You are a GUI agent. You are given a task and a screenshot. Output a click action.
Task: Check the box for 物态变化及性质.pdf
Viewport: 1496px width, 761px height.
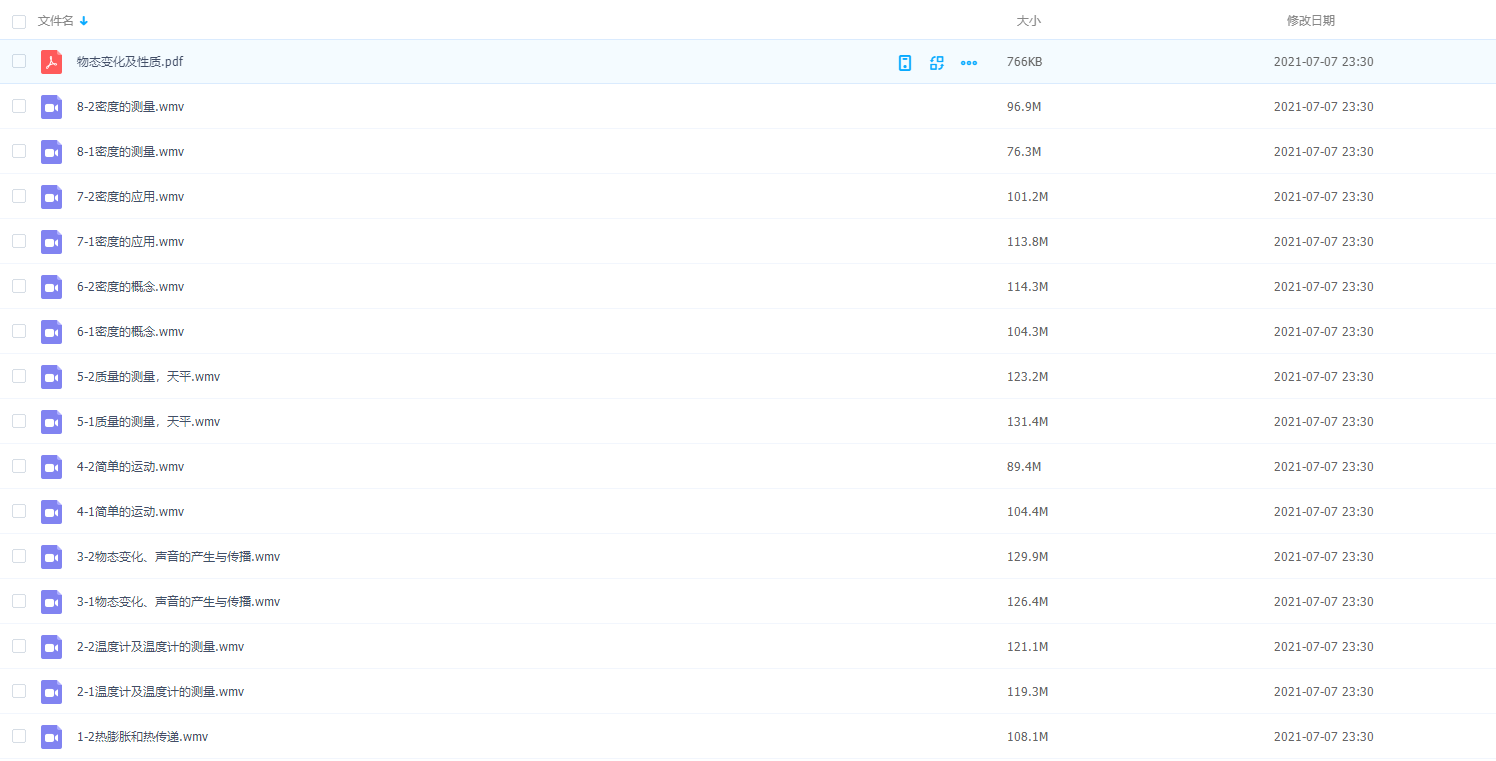coord(19,61)
